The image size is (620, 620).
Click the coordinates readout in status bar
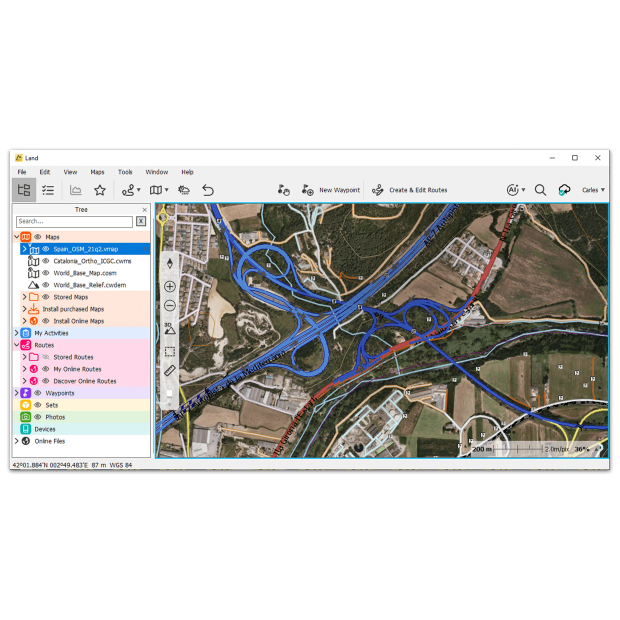pyautogui.click(x=50, y=465)
